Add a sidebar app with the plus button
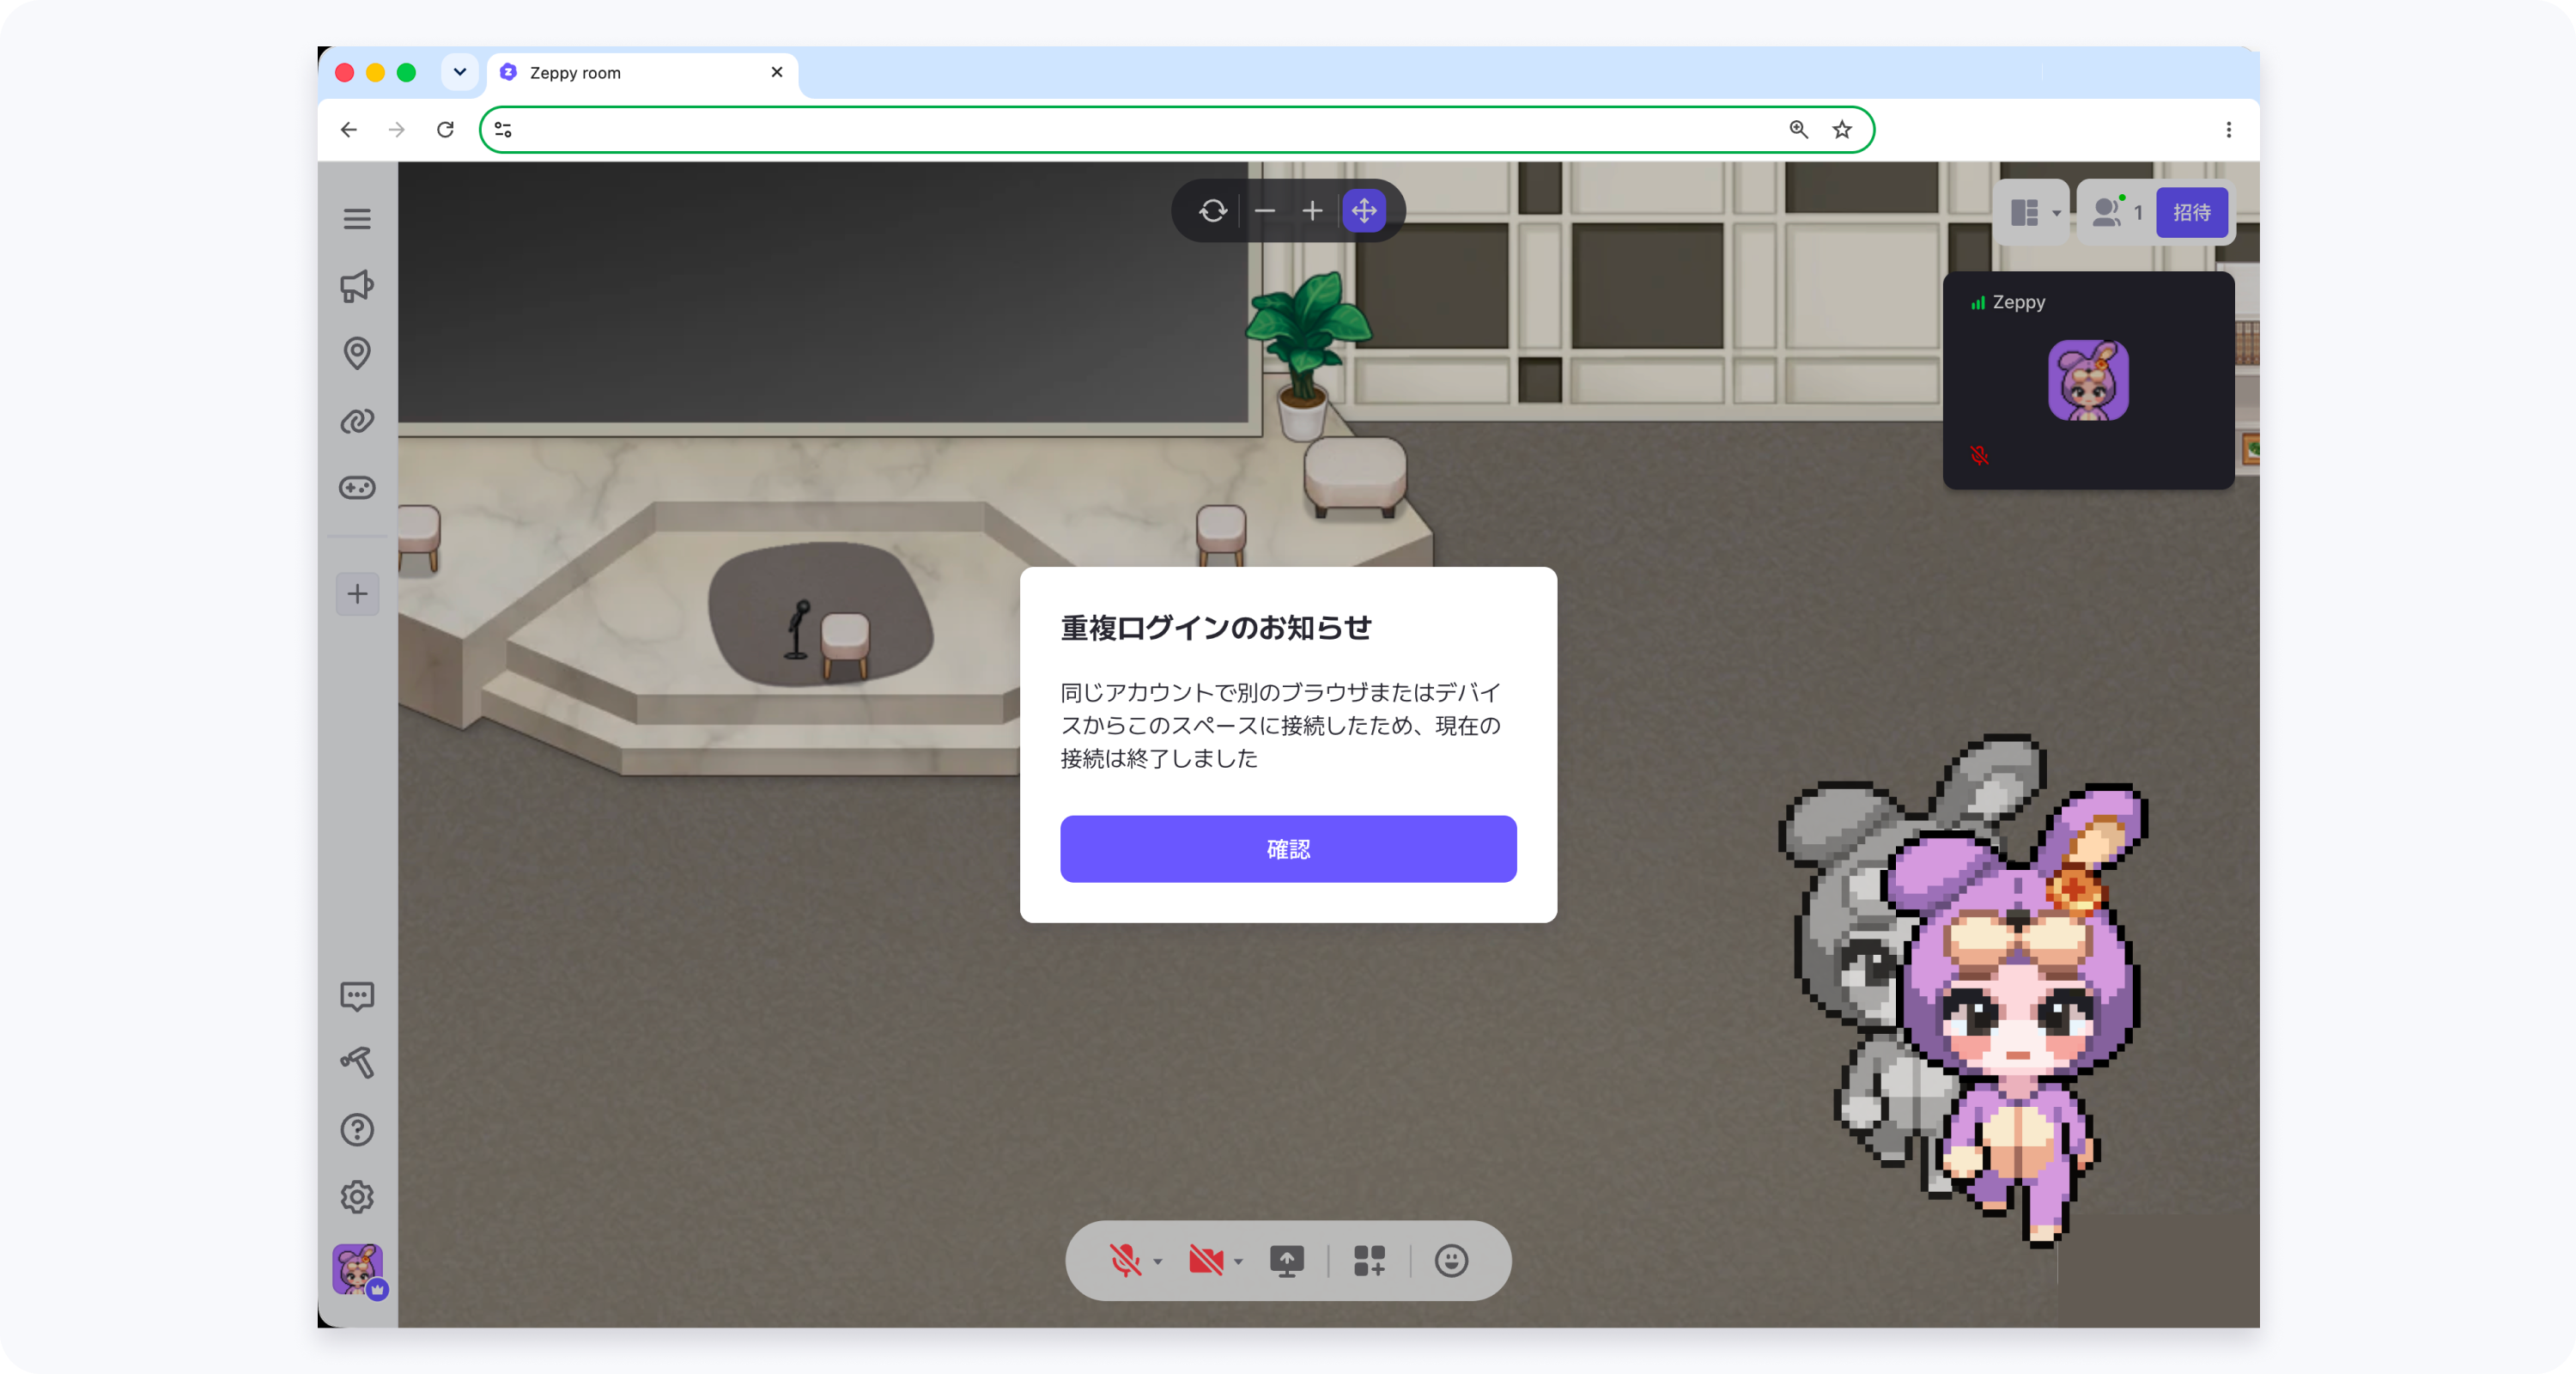The width and height of the screenshot is (2576, 1374). tap(357, 594)
